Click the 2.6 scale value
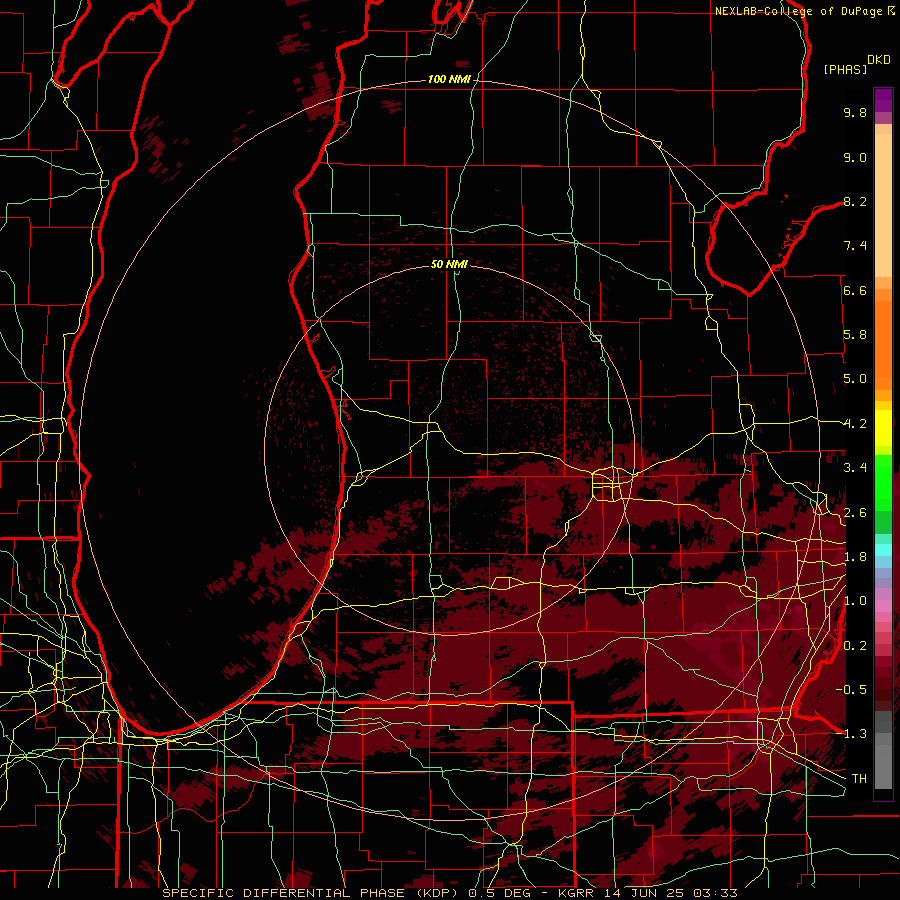 (x=855, y=513)
